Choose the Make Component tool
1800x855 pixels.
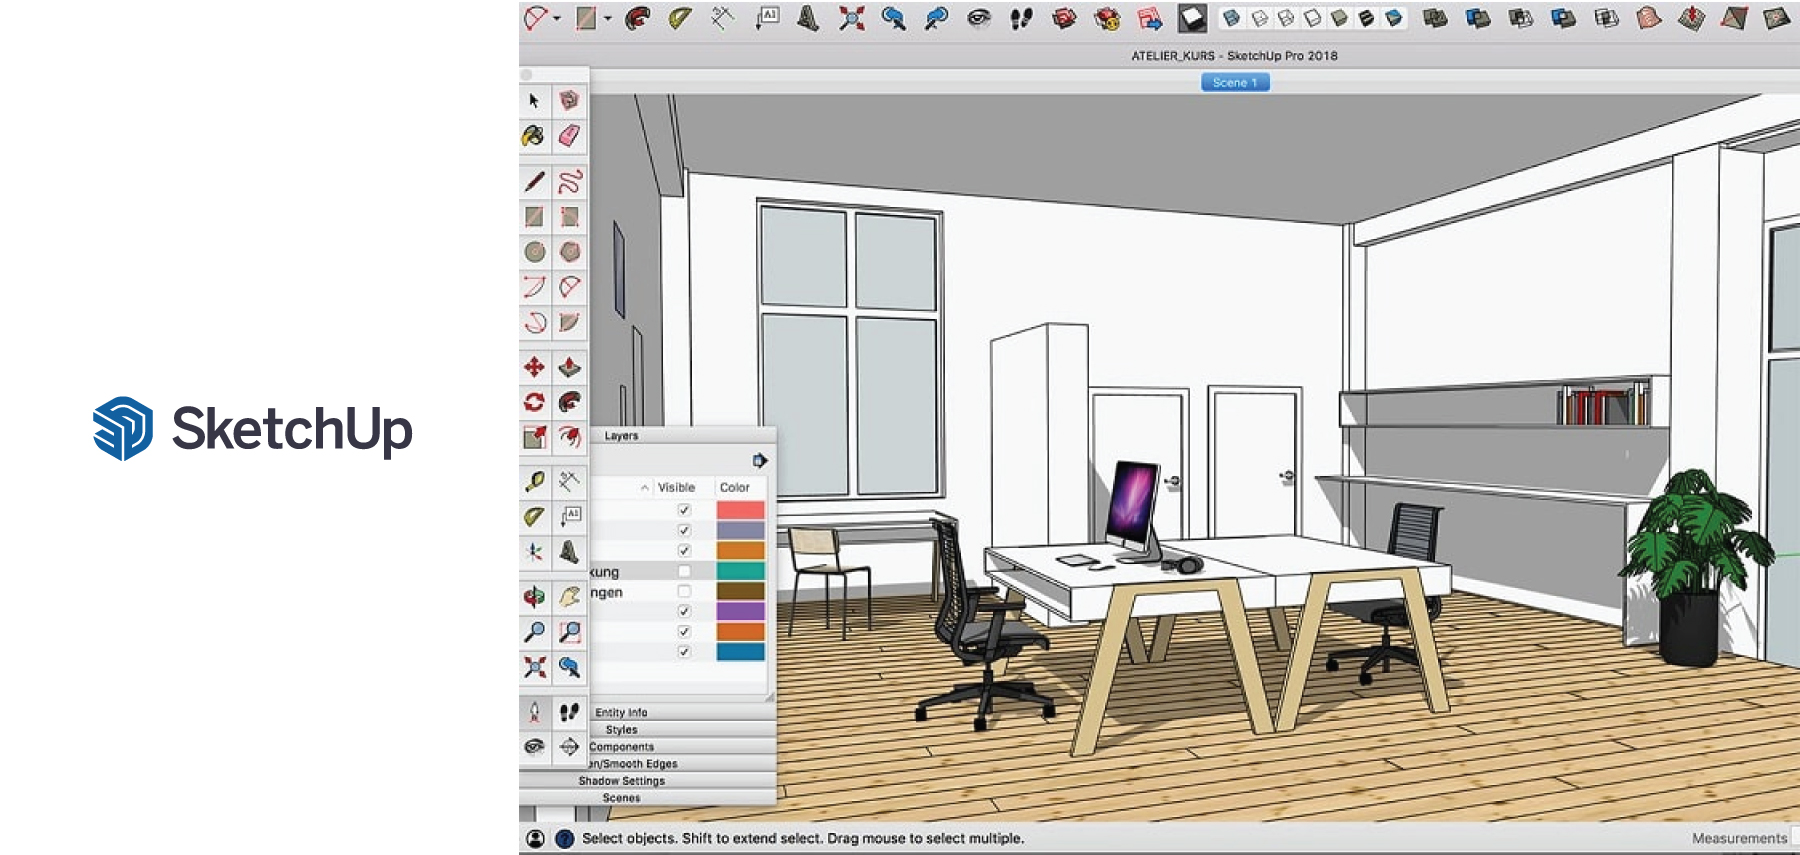pyautogui.click(x=569, y=101)
